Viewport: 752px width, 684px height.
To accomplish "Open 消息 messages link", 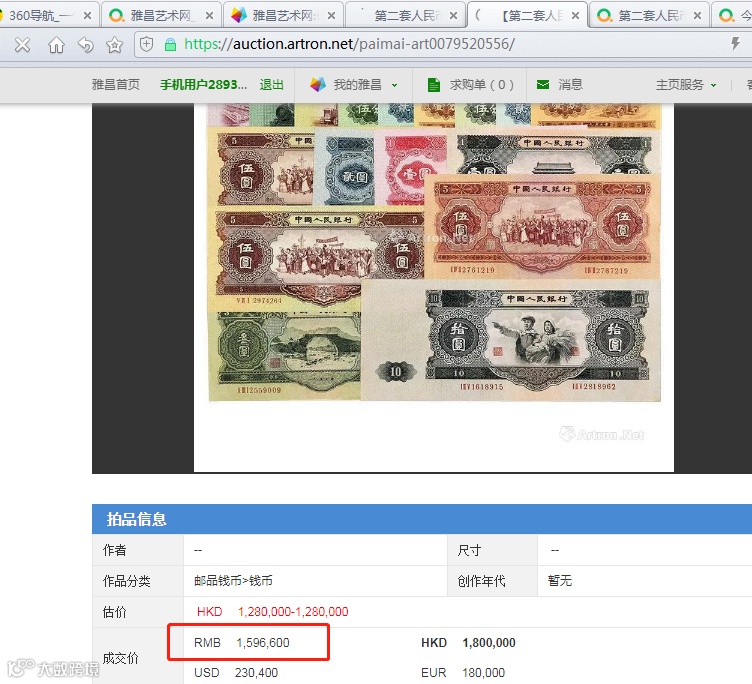I will [570, 85].
